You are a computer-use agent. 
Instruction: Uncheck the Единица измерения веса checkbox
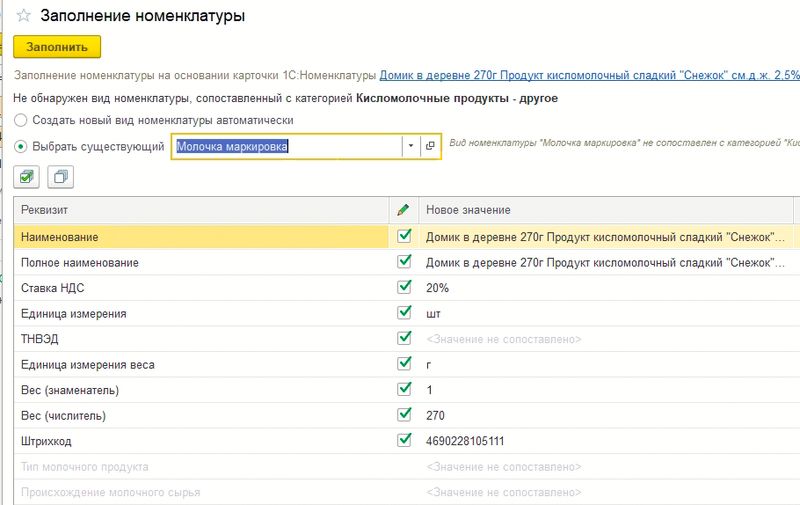[x=404, y=363]
